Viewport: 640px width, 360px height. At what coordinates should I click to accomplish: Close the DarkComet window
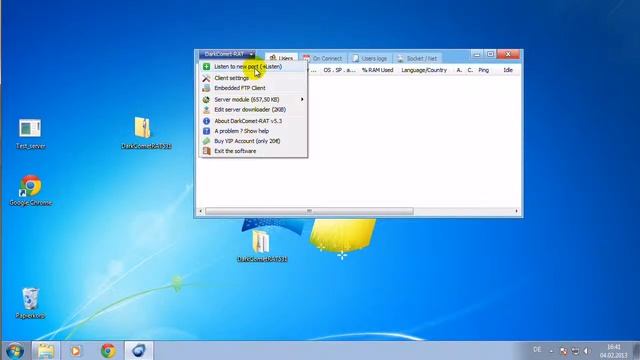508,54
